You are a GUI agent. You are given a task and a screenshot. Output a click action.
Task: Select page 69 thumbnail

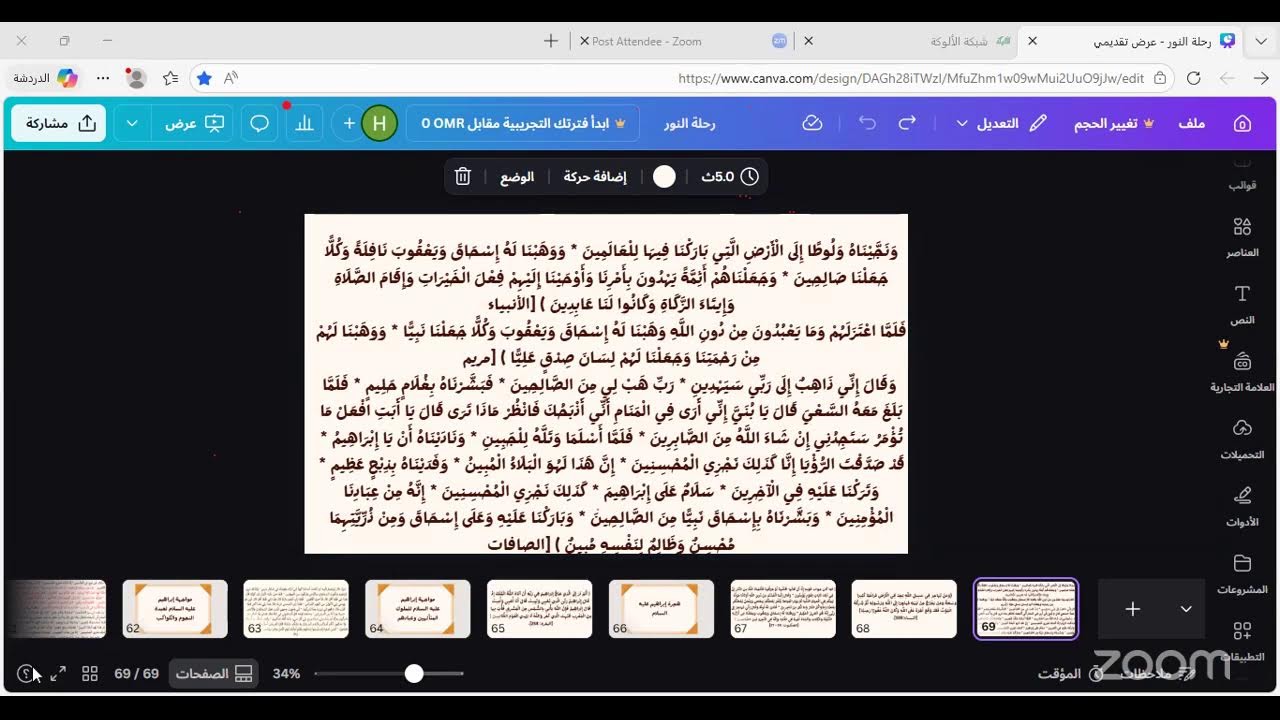(x=1026, y=608)
